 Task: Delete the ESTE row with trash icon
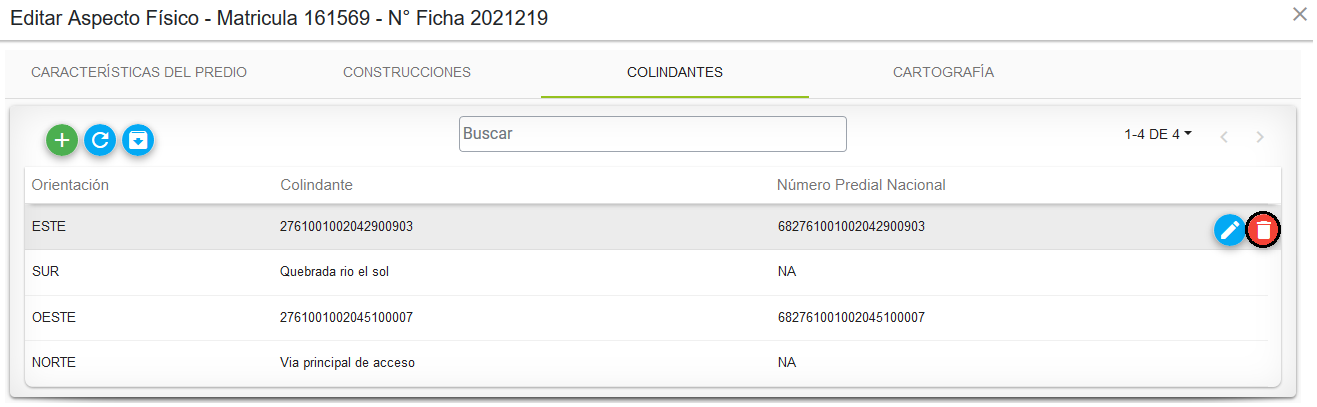click(1265, 230)
